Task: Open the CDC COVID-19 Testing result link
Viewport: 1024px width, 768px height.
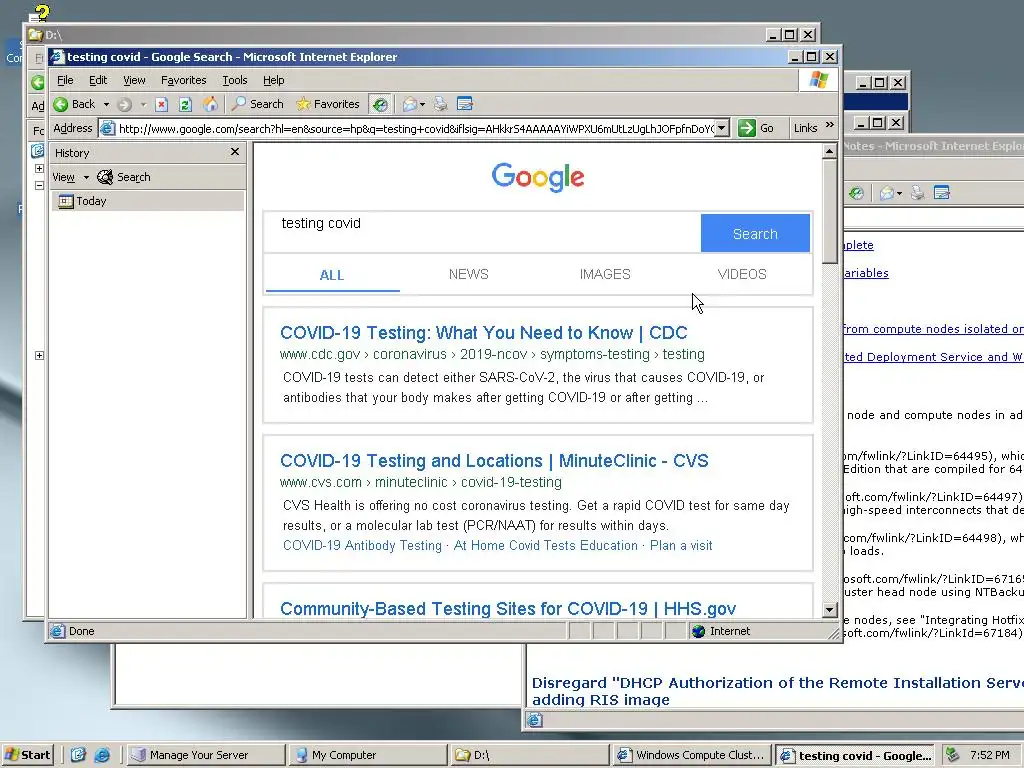Action: [483, 332]
